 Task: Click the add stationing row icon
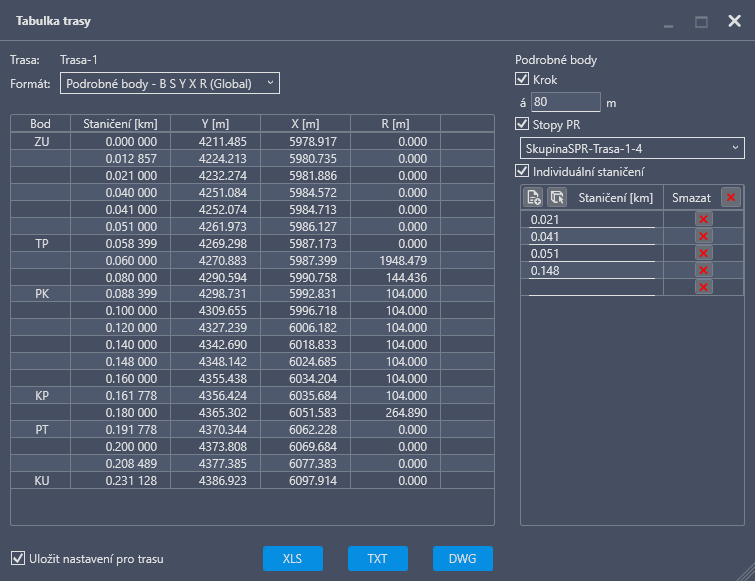pos(535,198)
